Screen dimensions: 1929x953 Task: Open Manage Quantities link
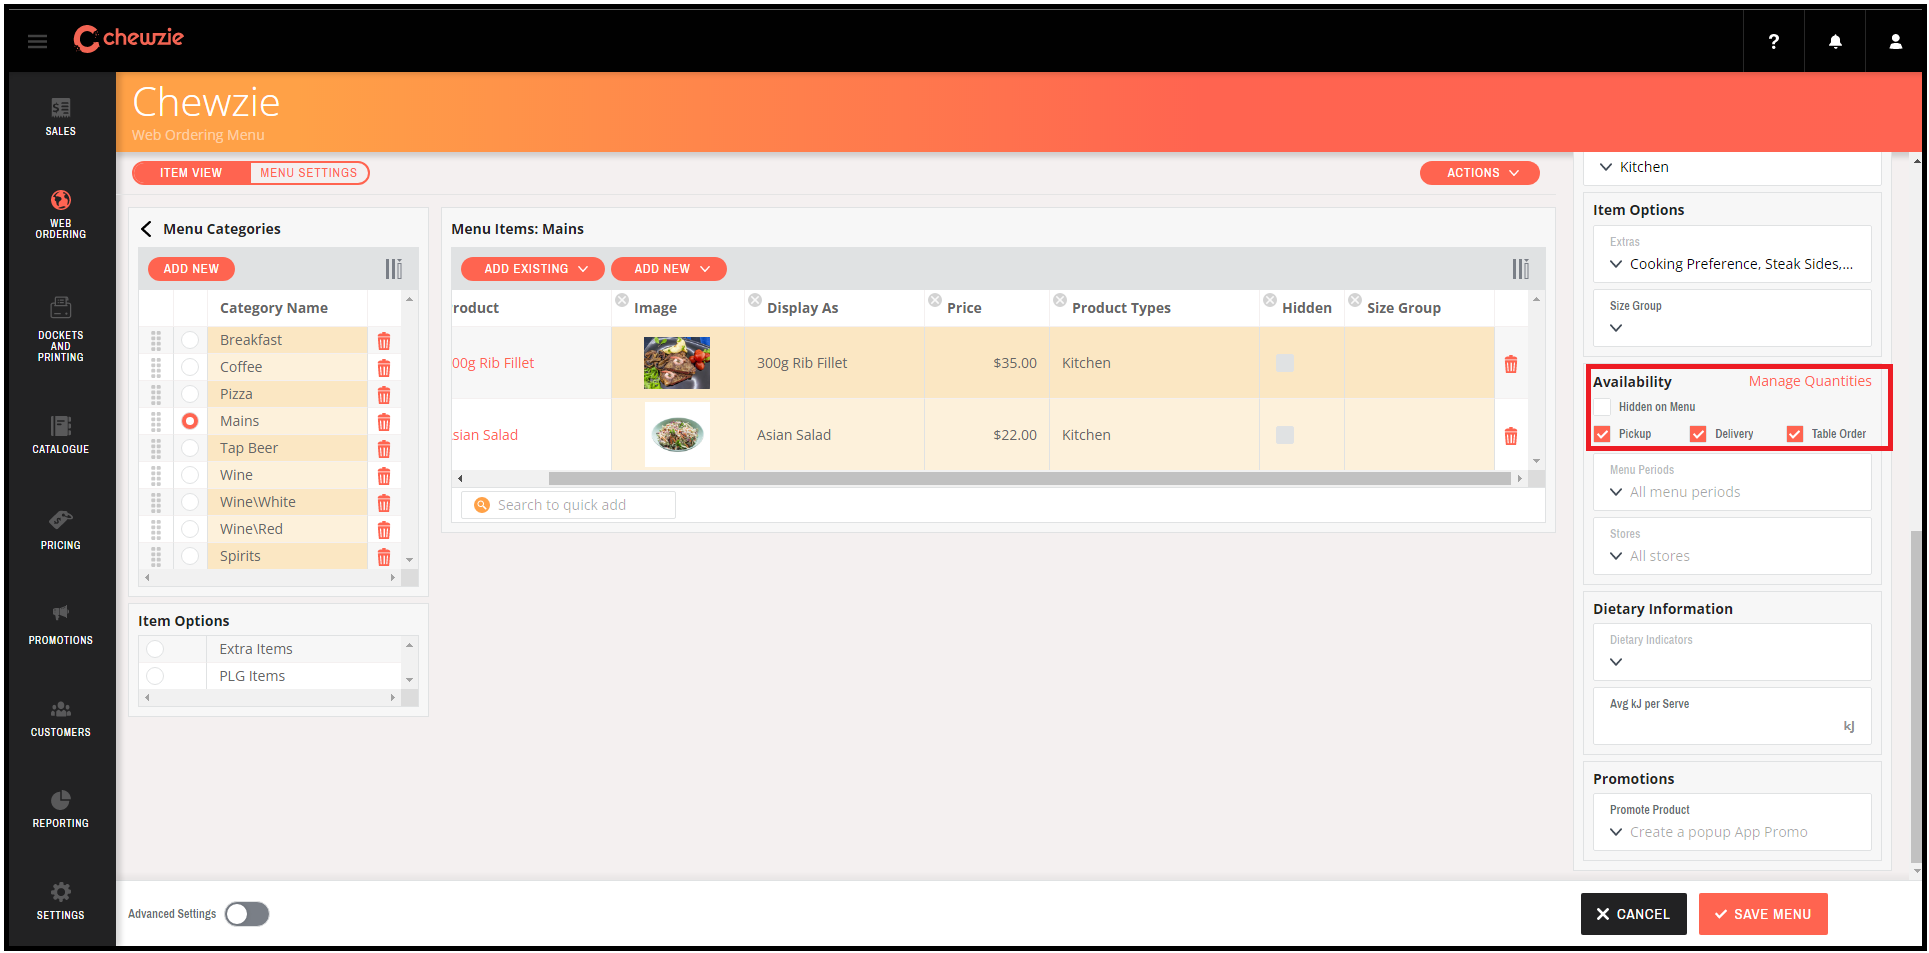pyautogui.click(x=1810, y=381)
